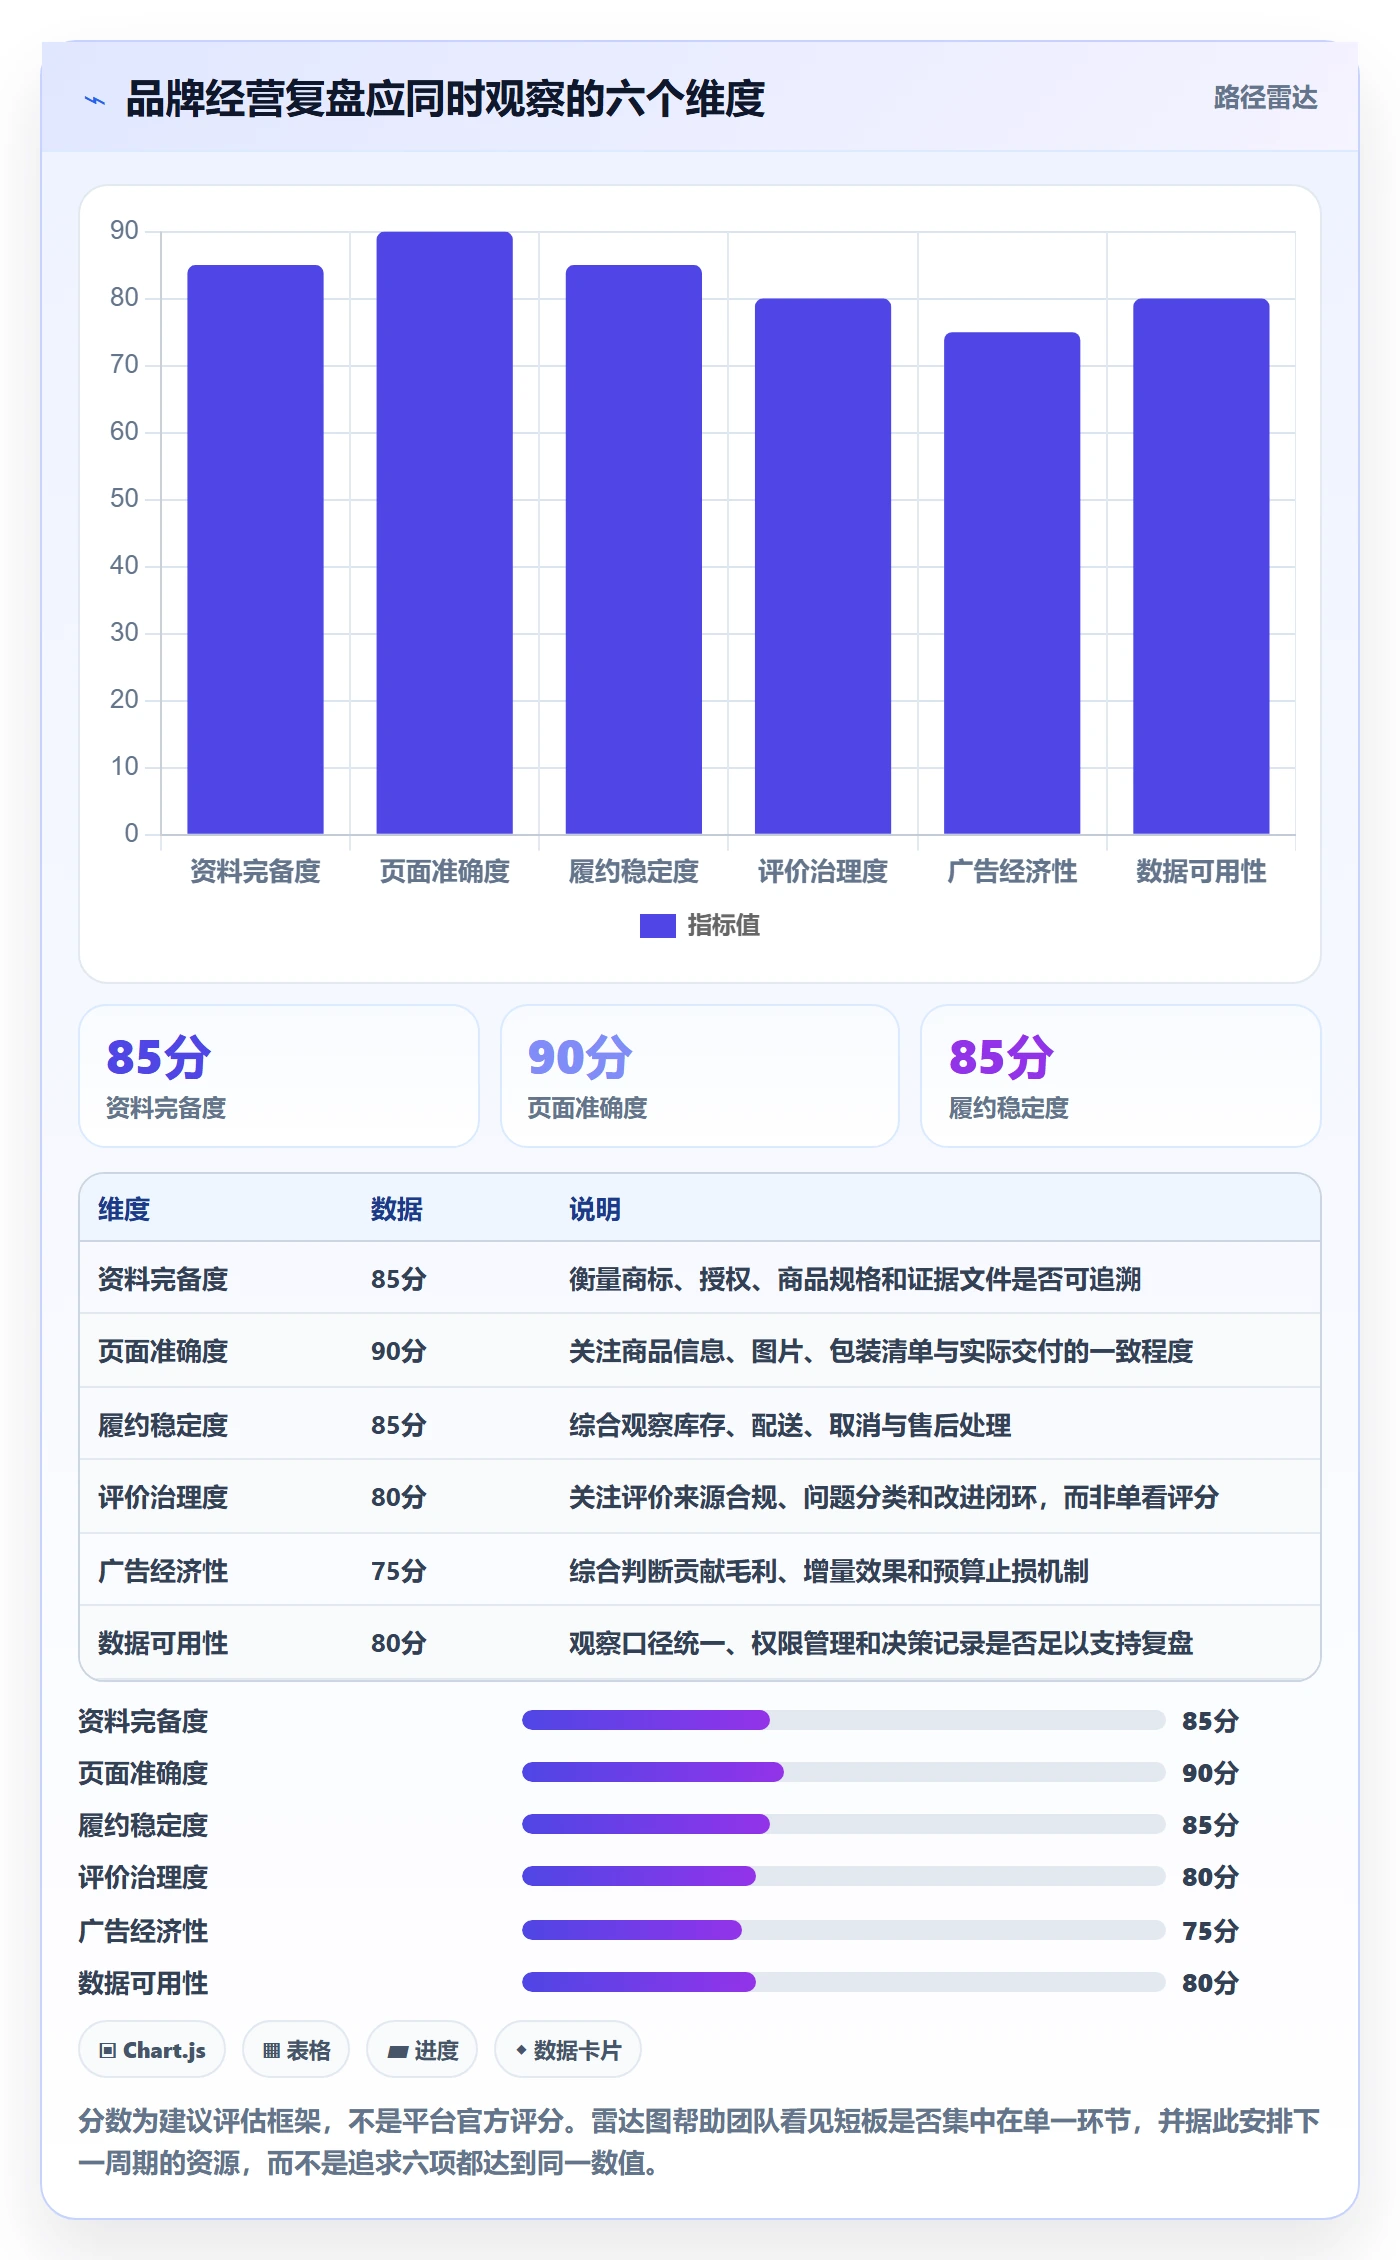Image resolution: width=1400 pixels, height=2260 pixels.
Task: Click the 页面准确度 x-axis label
Action: tap(444, 872)
